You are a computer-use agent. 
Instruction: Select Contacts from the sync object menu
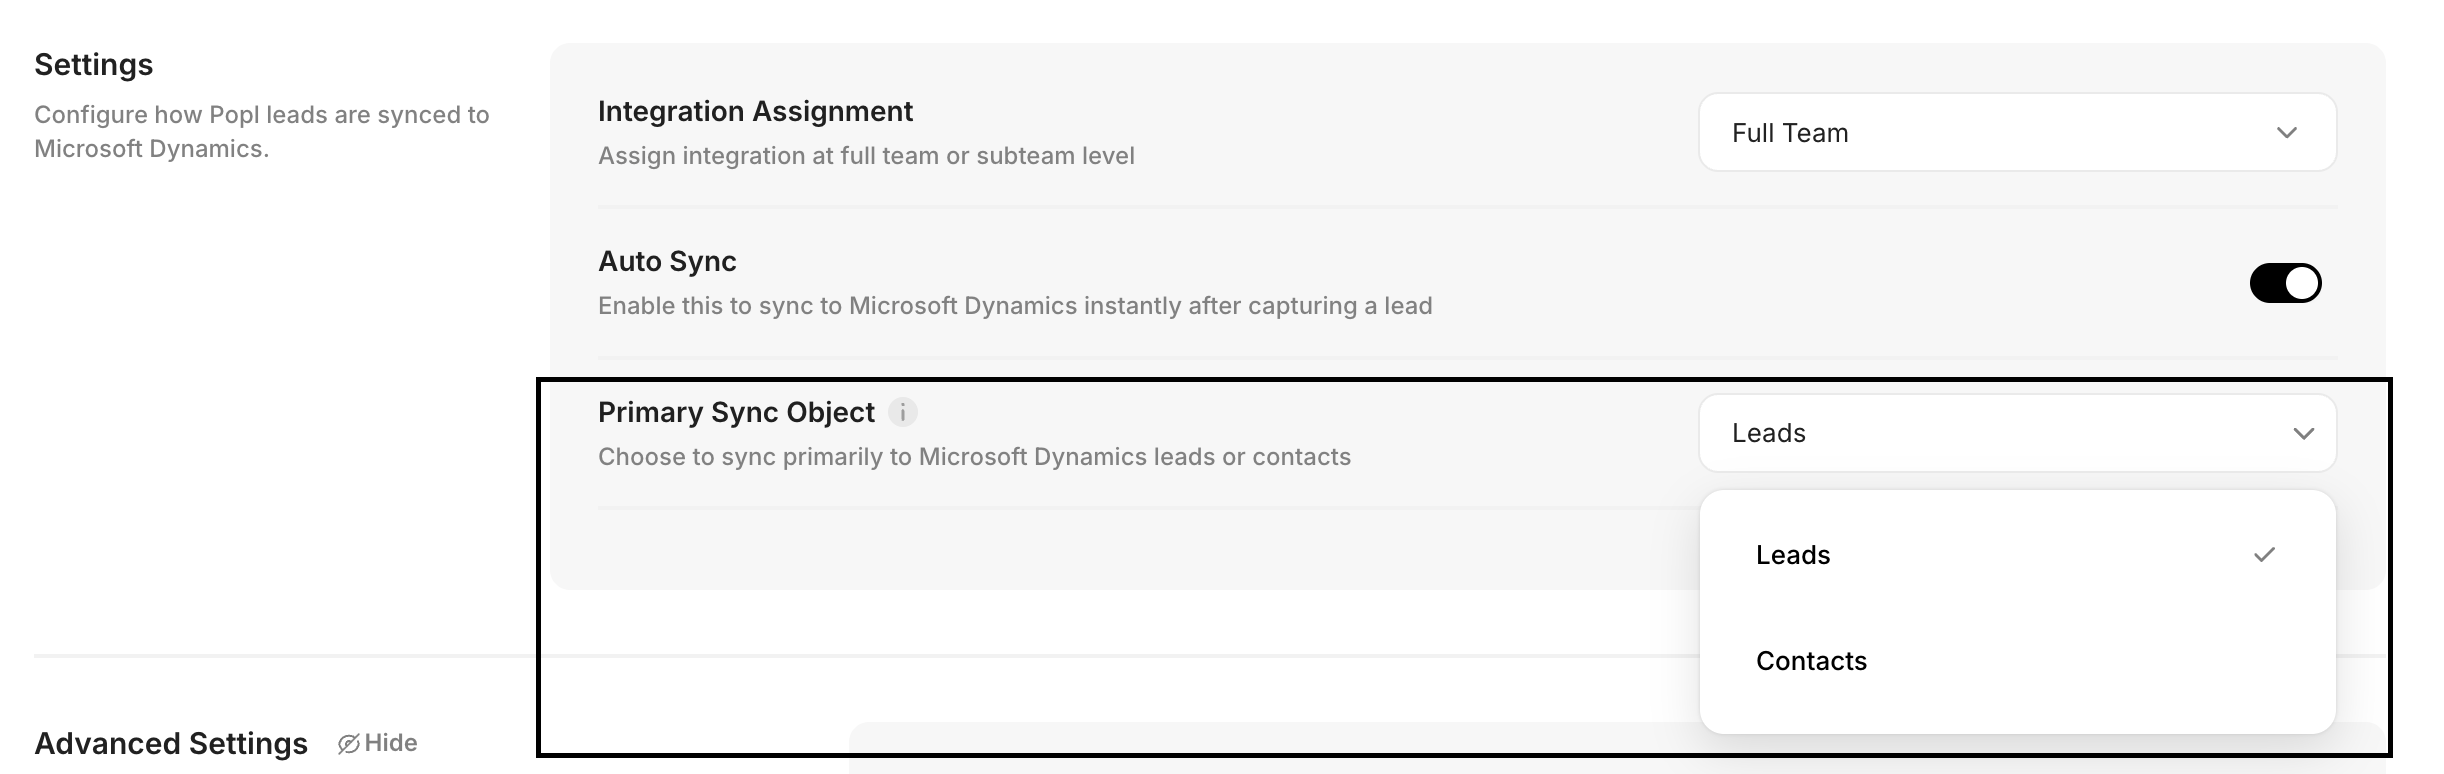1811,661
